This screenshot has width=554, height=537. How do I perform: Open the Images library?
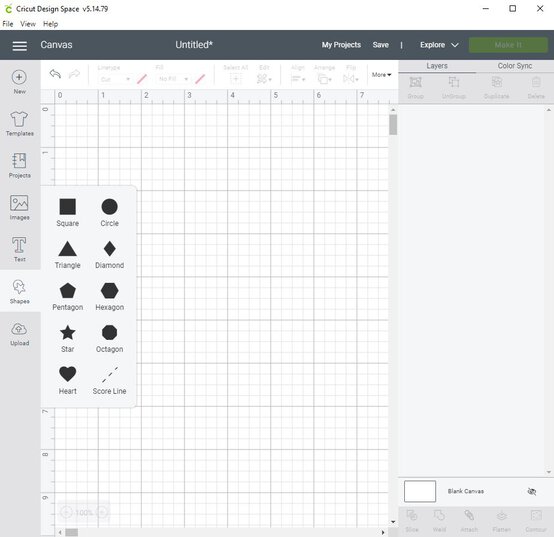(19, 207)
